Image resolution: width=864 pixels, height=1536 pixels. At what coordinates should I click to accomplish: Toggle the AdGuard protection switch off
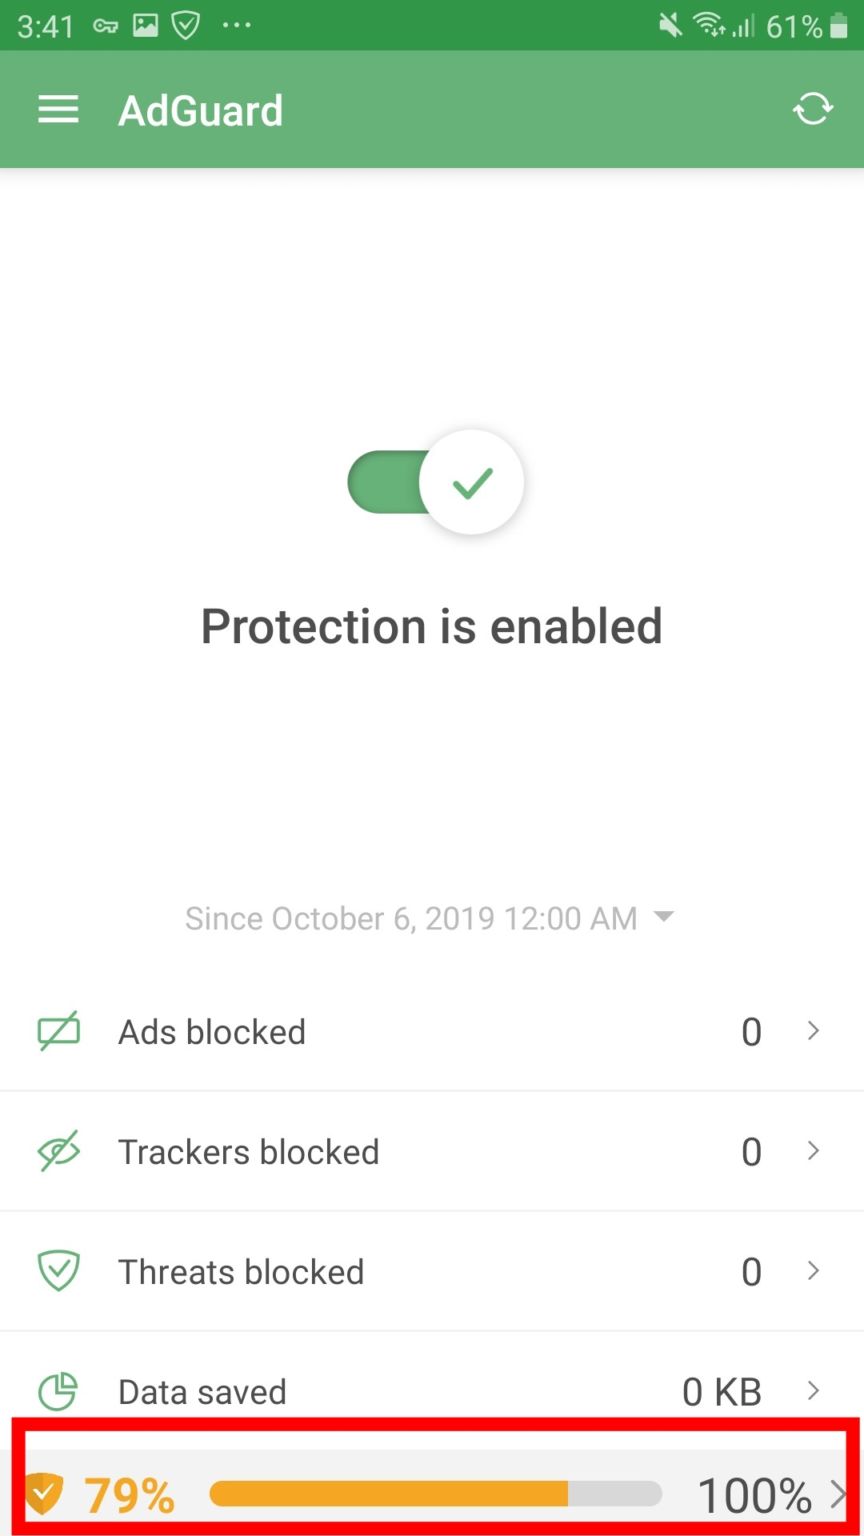pos(436,483)
